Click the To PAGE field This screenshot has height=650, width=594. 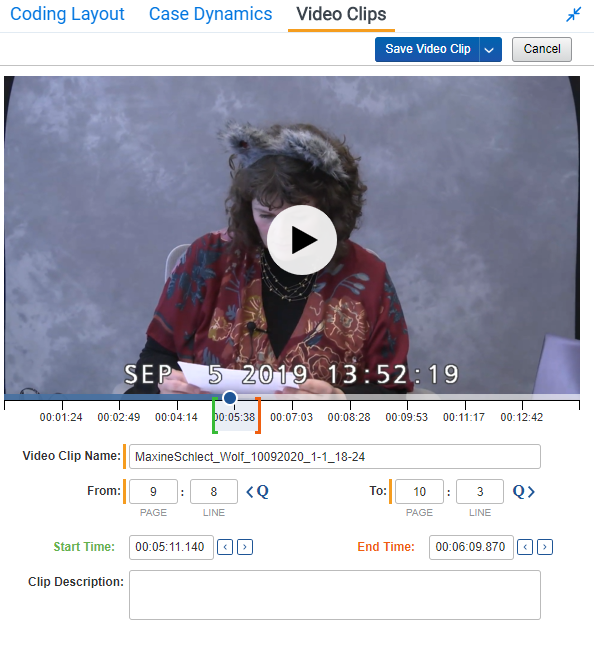click(x=419, y=492)
